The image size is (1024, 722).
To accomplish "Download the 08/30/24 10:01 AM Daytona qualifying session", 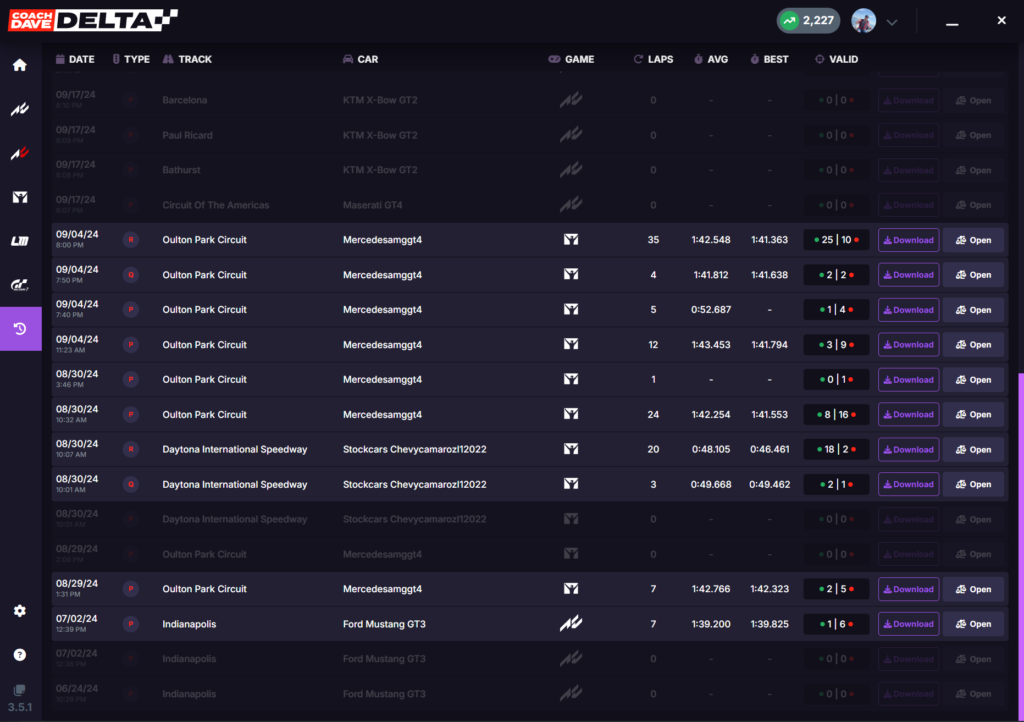I will pos(908,484).
